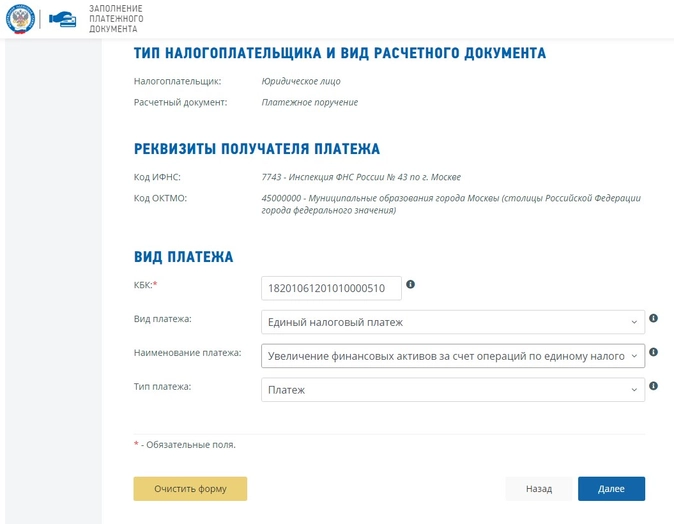Screen dimensions: 674x524
Task: Open info icon next to Тип платежа
Action: [653, 386]
